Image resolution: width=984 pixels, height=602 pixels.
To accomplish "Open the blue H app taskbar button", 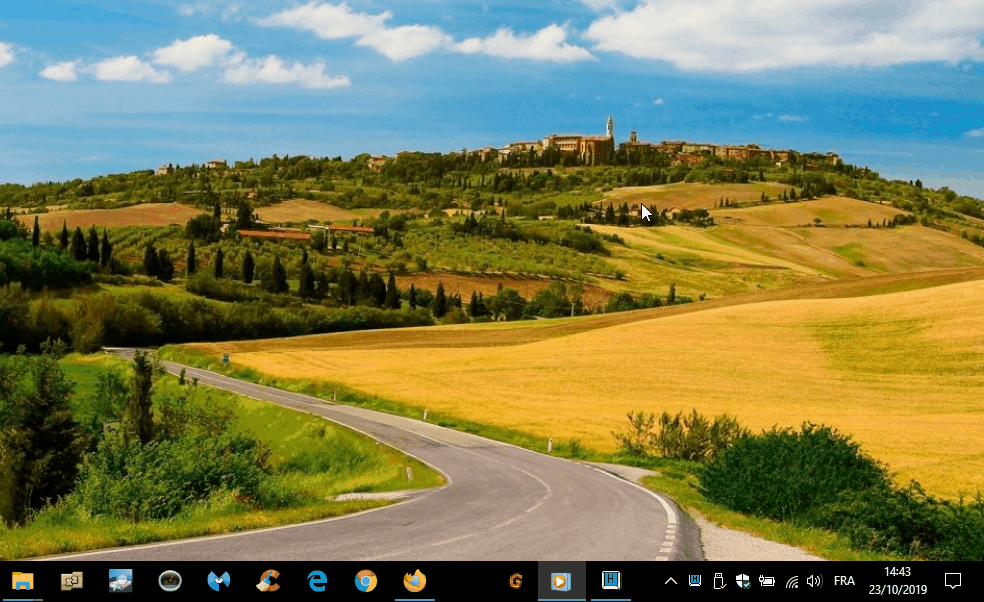I will click(x=611, y=581).
